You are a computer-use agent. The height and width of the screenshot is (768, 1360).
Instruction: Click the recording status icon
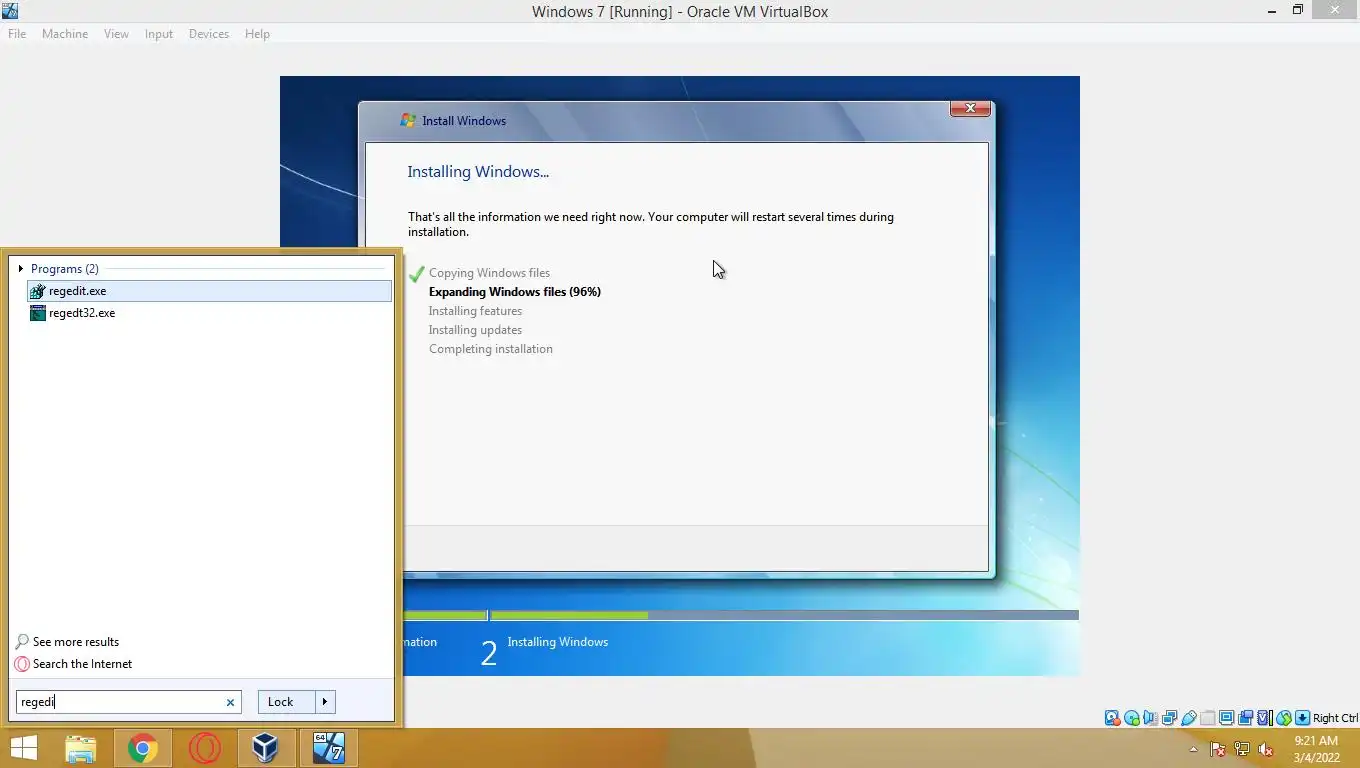[x=1245, y=718]
